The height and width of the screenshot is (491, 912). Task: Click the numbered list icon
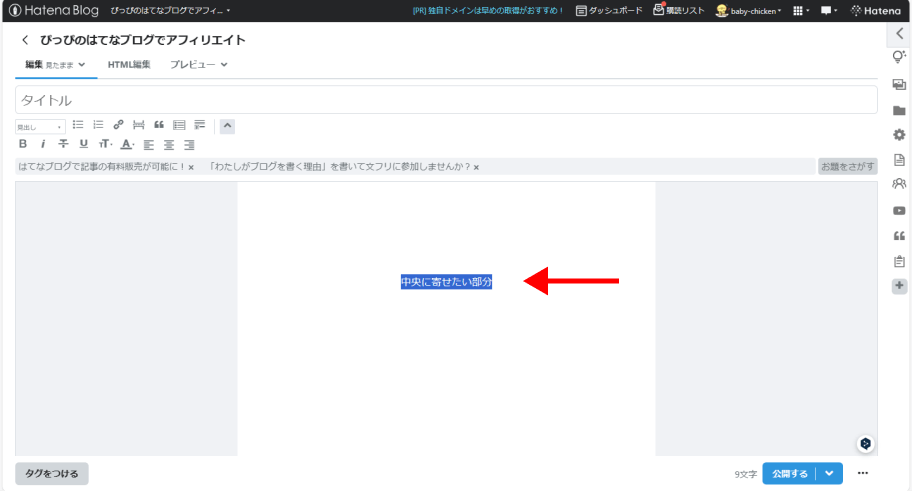(x=98, y=125)
